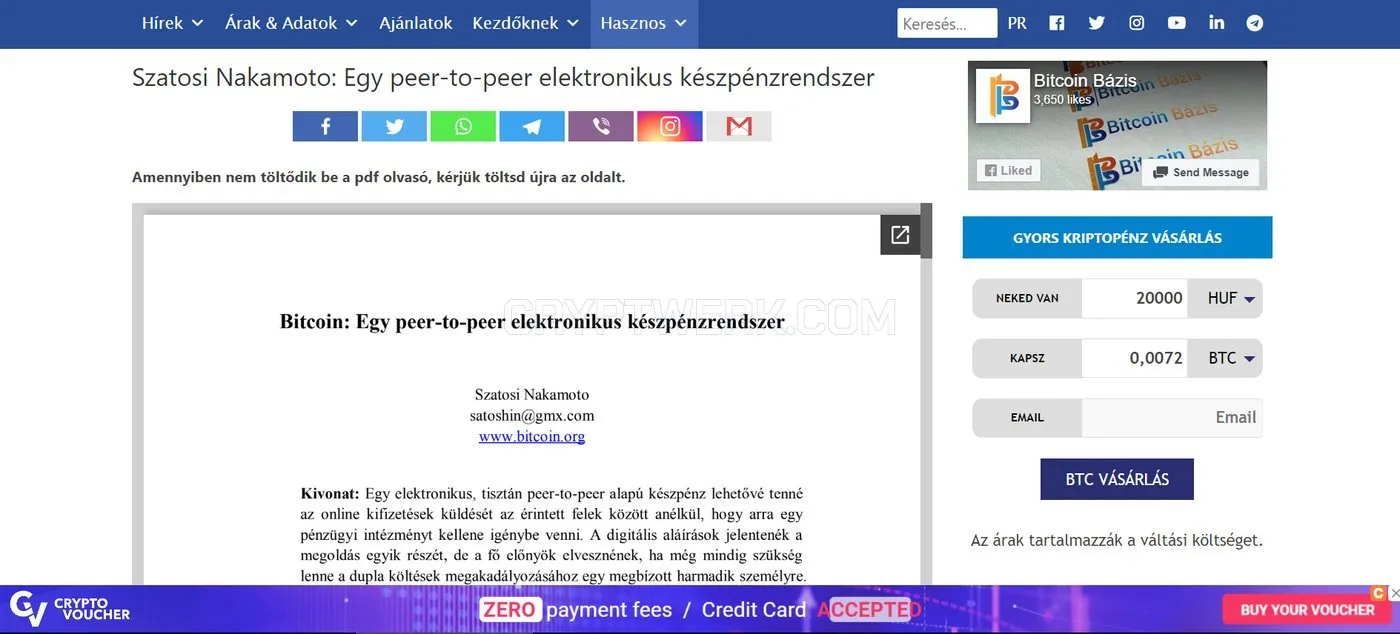Click the article headline Szatosi Nakamoto

(x=503, y=77)
